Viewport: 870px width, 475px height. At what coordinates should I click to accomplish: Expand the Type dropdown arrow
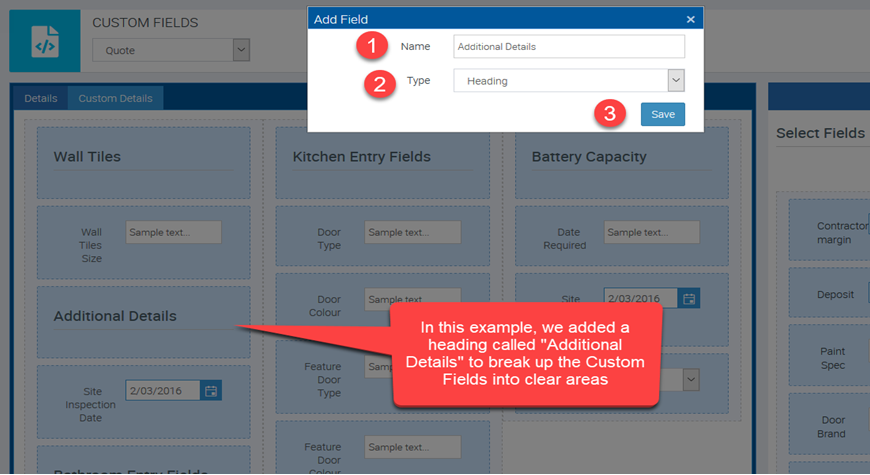[x=676, y=81]
